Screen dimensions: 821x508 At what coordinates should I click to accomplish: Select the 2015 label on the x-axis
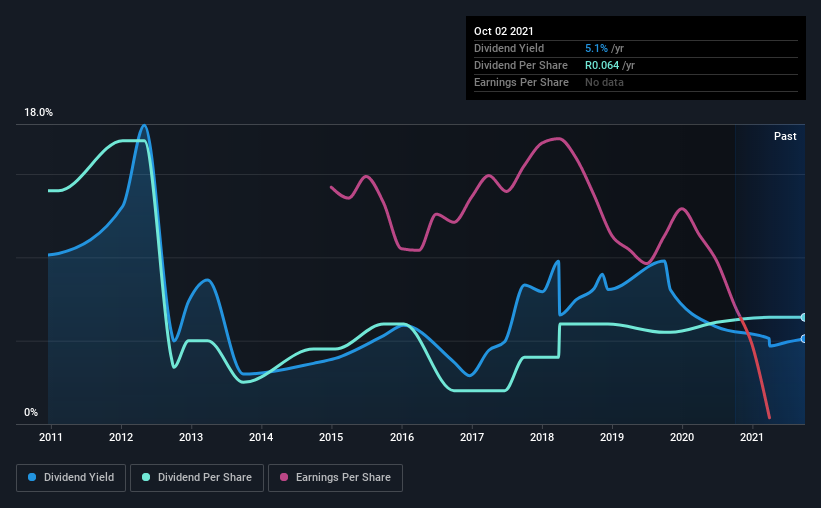click(331, 437)
